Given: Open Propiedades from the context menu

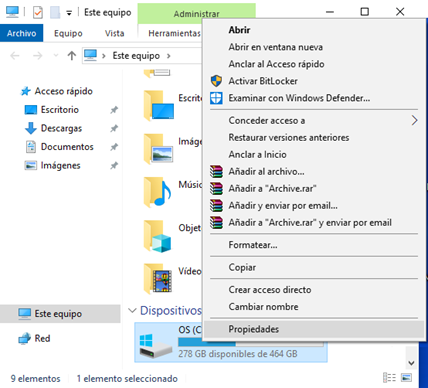Looking at the screenshot, I should (313, 329).
